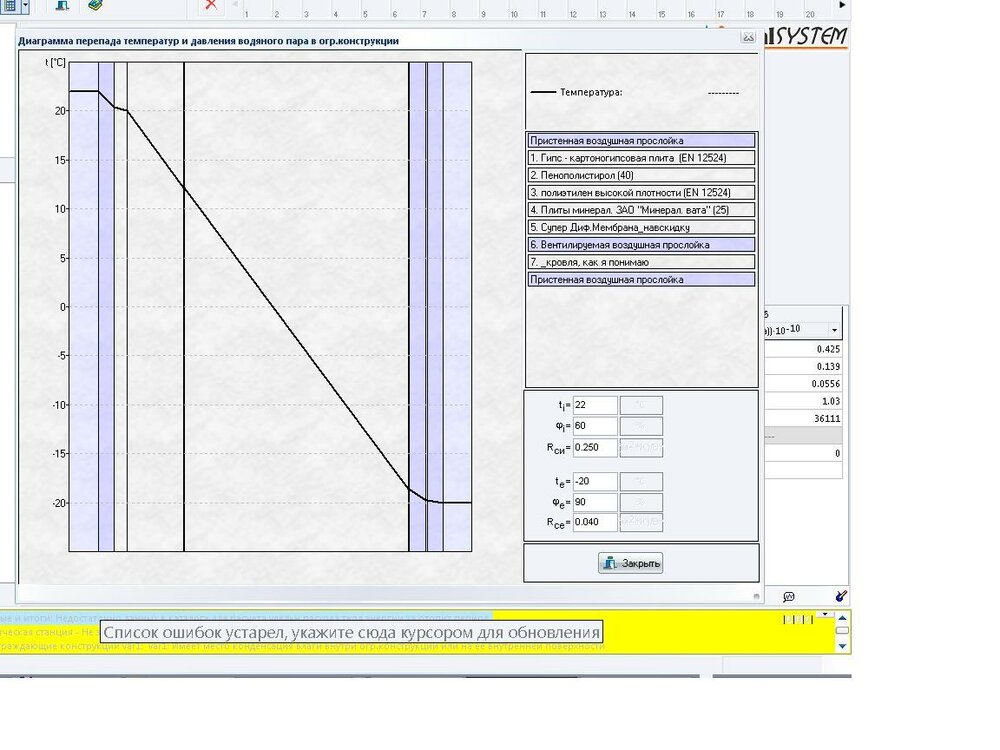
Task: Click the φe exterior humidity field
Action: coord(594,501)
